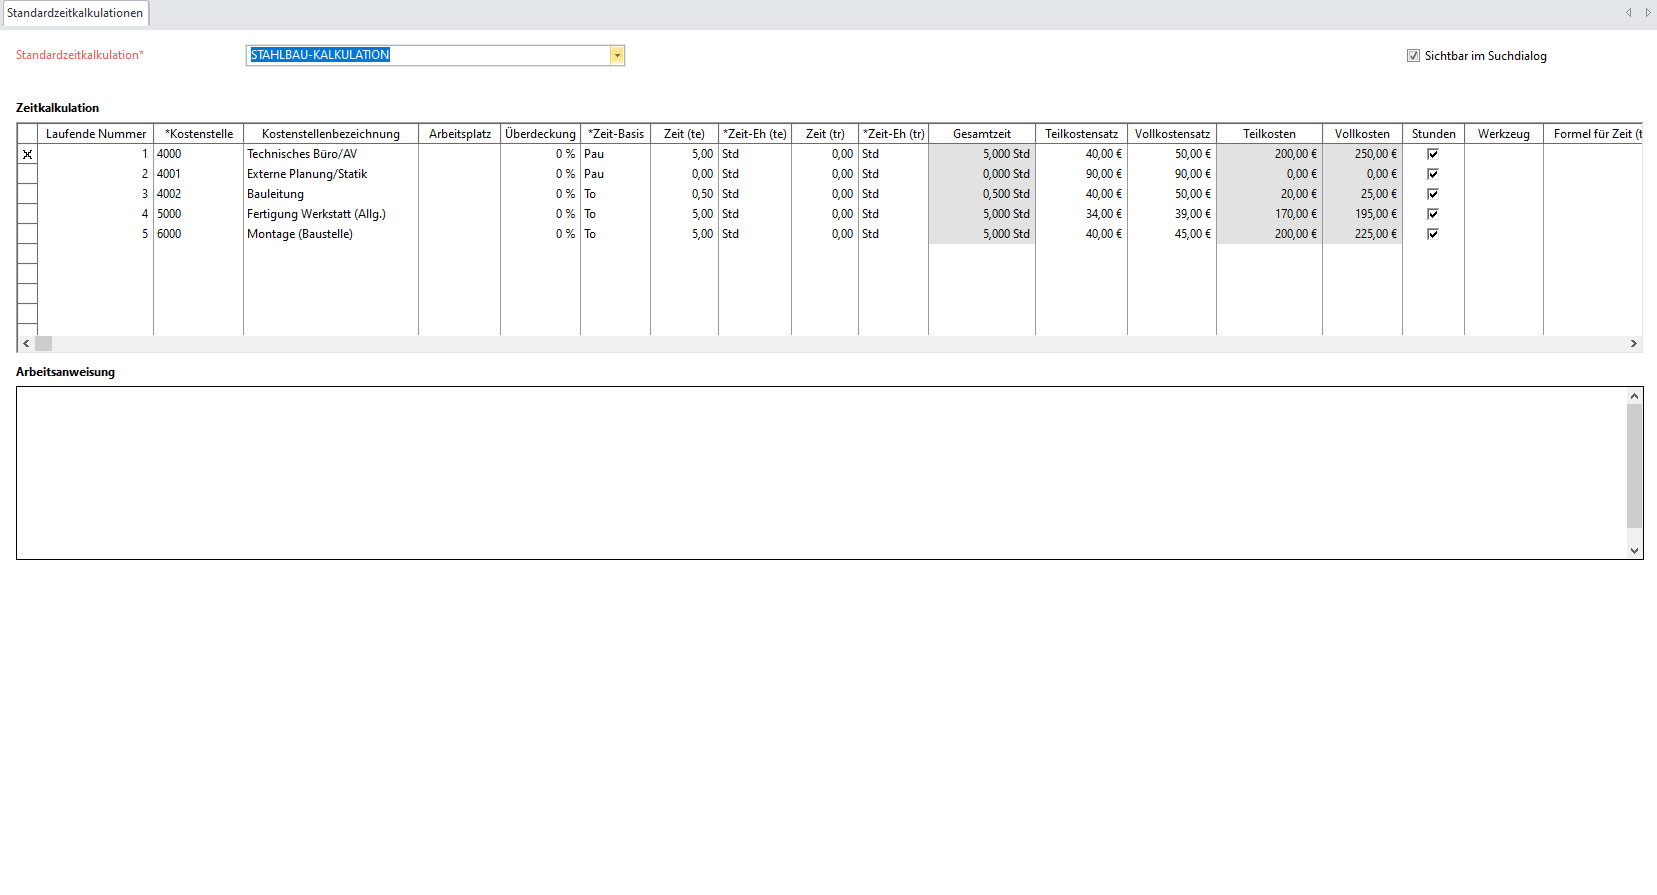Click Arbeitsanweisung scroll down arrow

(x=1634, y=550)
